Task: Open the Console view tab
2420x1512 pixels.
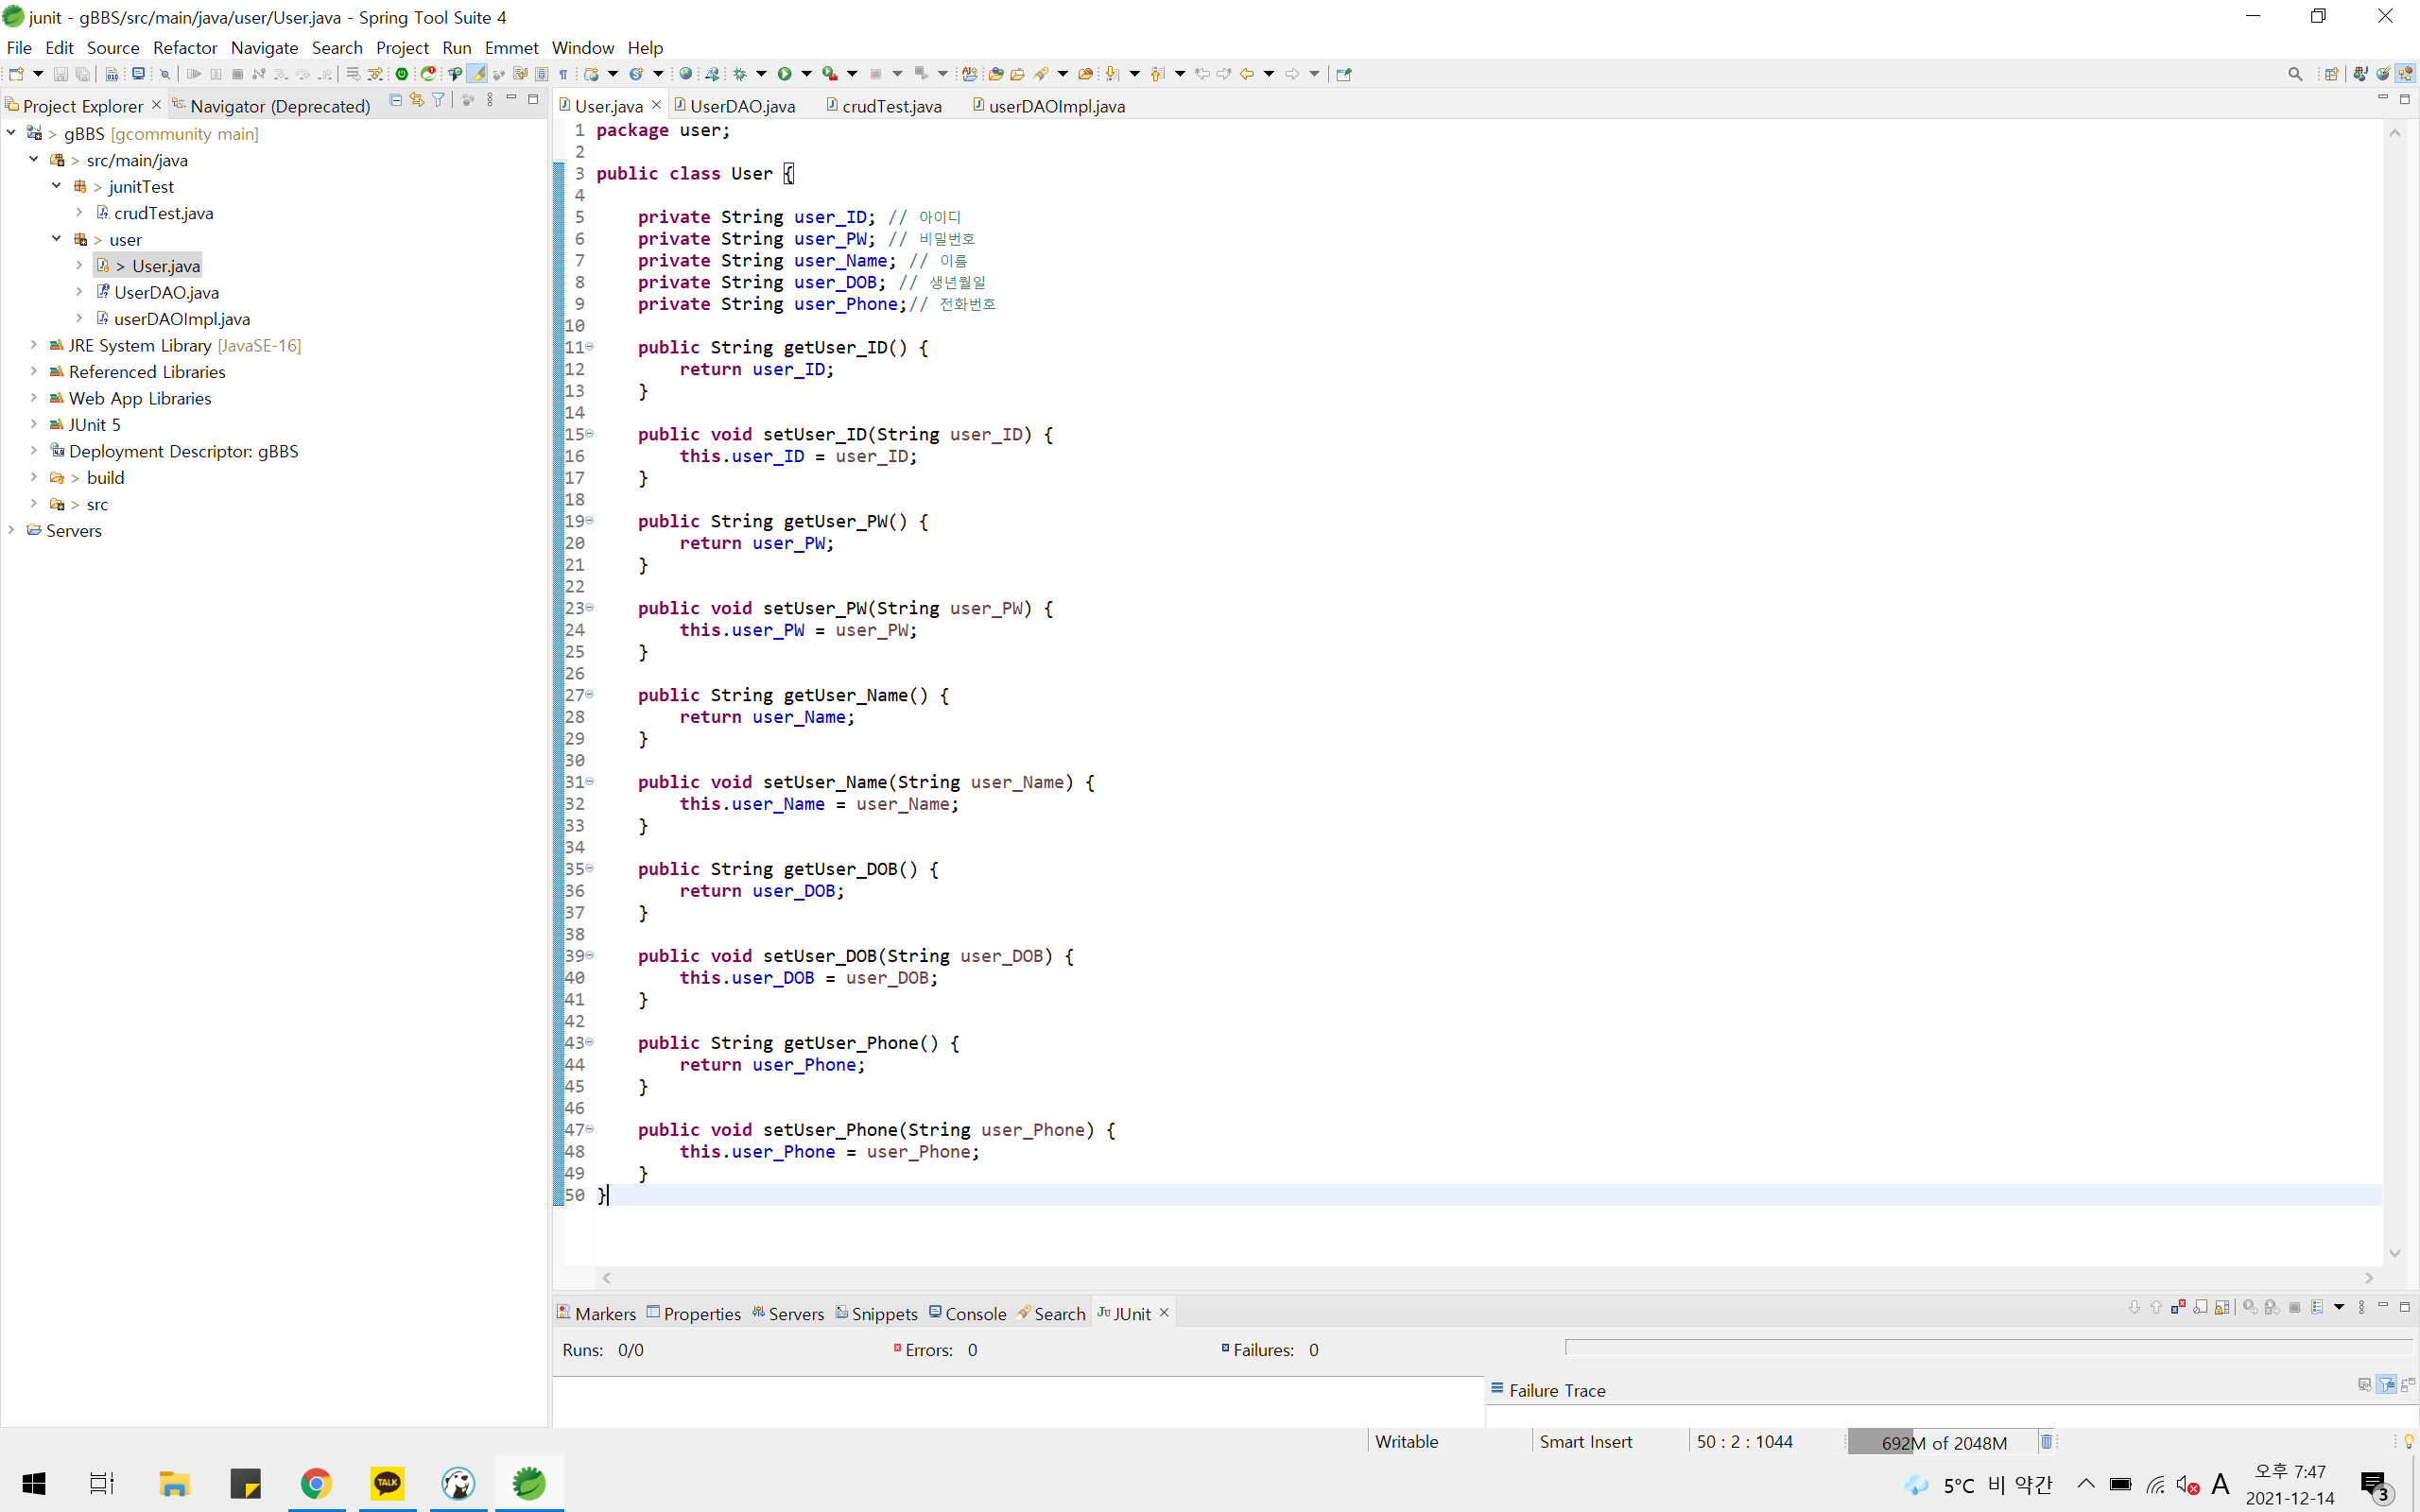Action: (x=974, y=1313)
